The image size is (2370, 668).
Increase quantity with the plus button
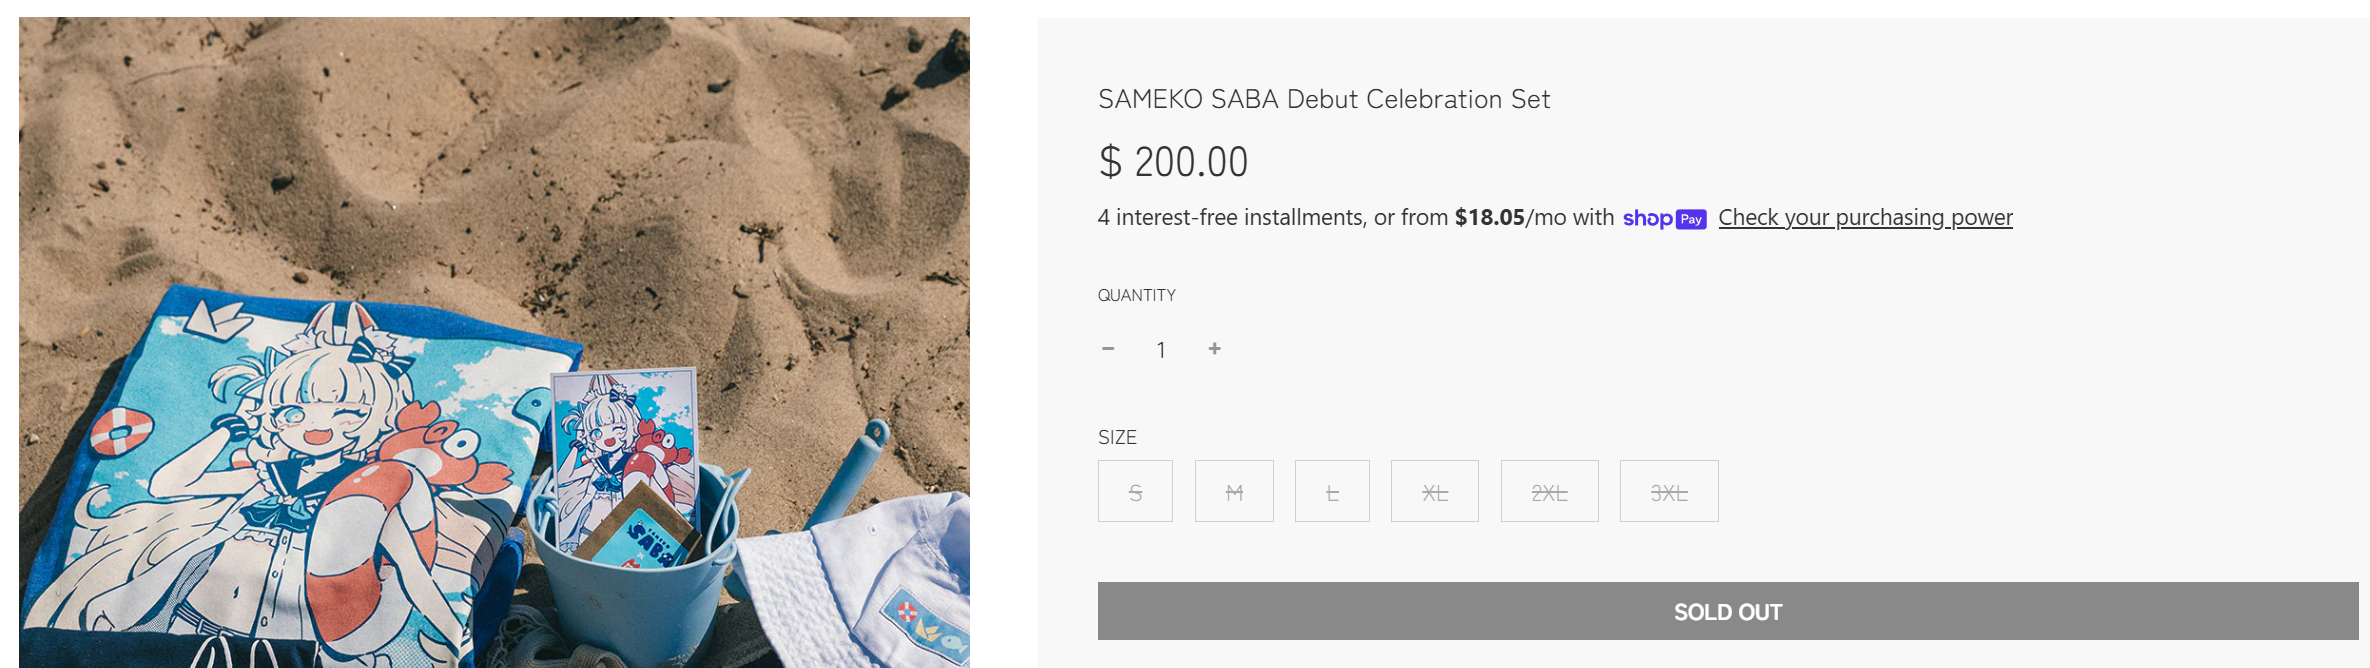coord(1214,349)
